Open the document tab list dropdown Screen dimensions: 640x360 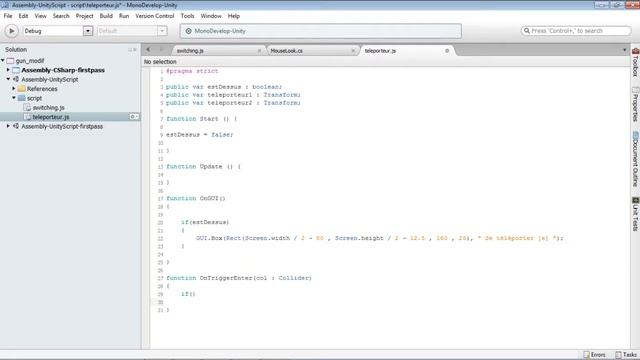tap(624, 50)
